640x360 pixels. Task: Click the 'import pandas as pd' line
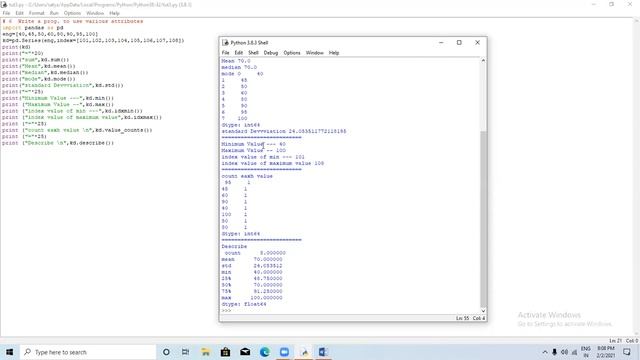(33, 27)
